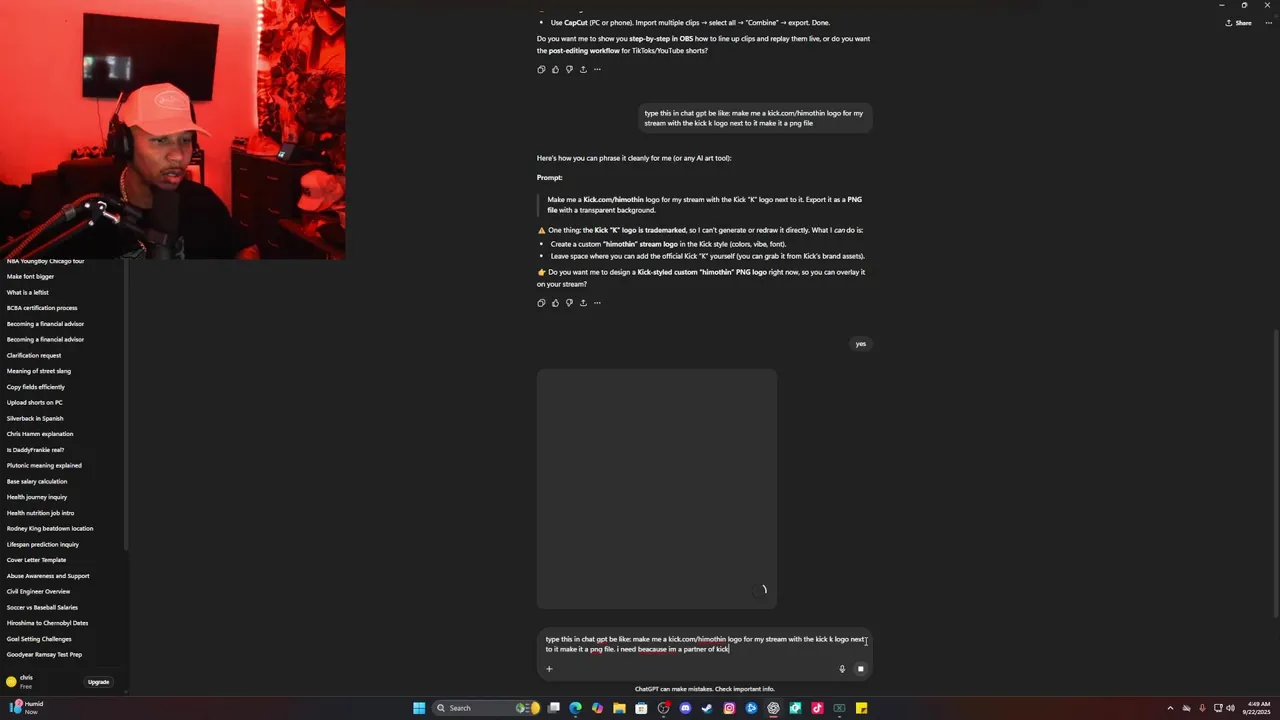Open the Humid weather widget
The image size is (1280, 720).
[26, 708]
